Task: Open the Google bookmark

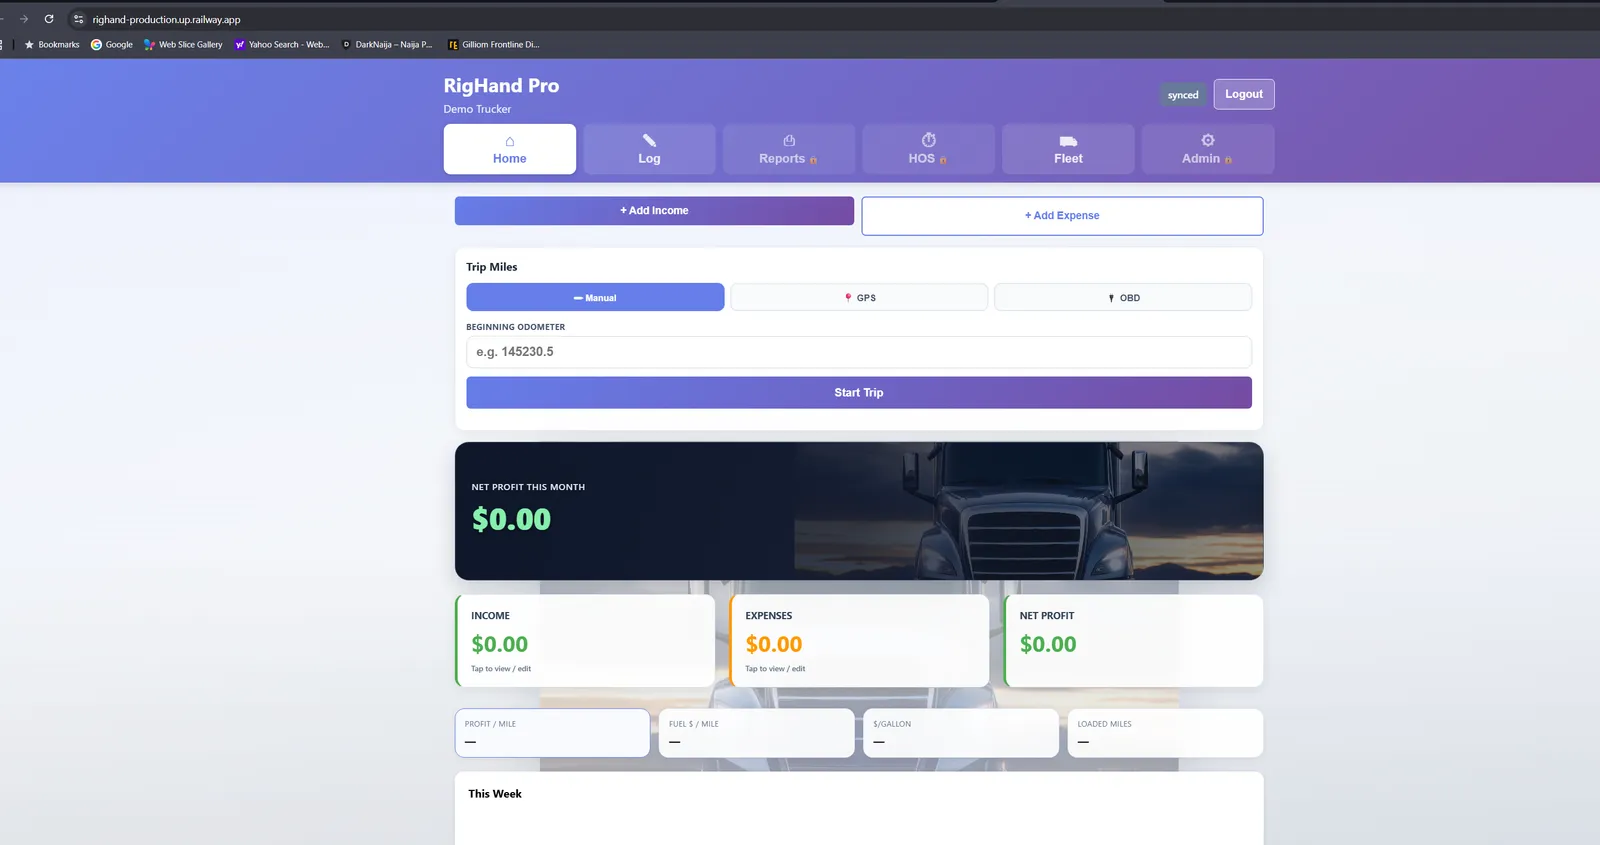Action: (112, 44)
